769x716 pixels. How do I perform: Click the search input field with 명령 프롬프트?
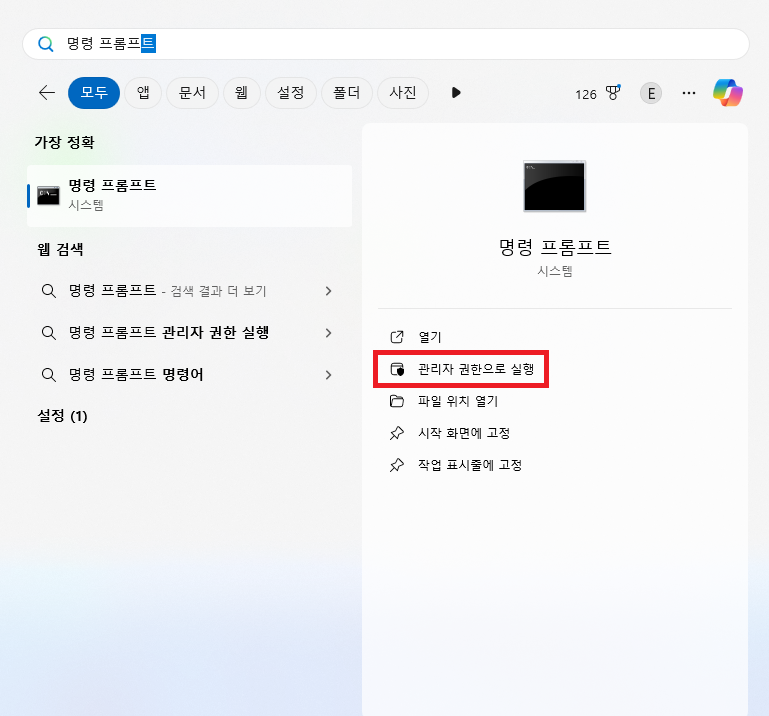point(386,44)
